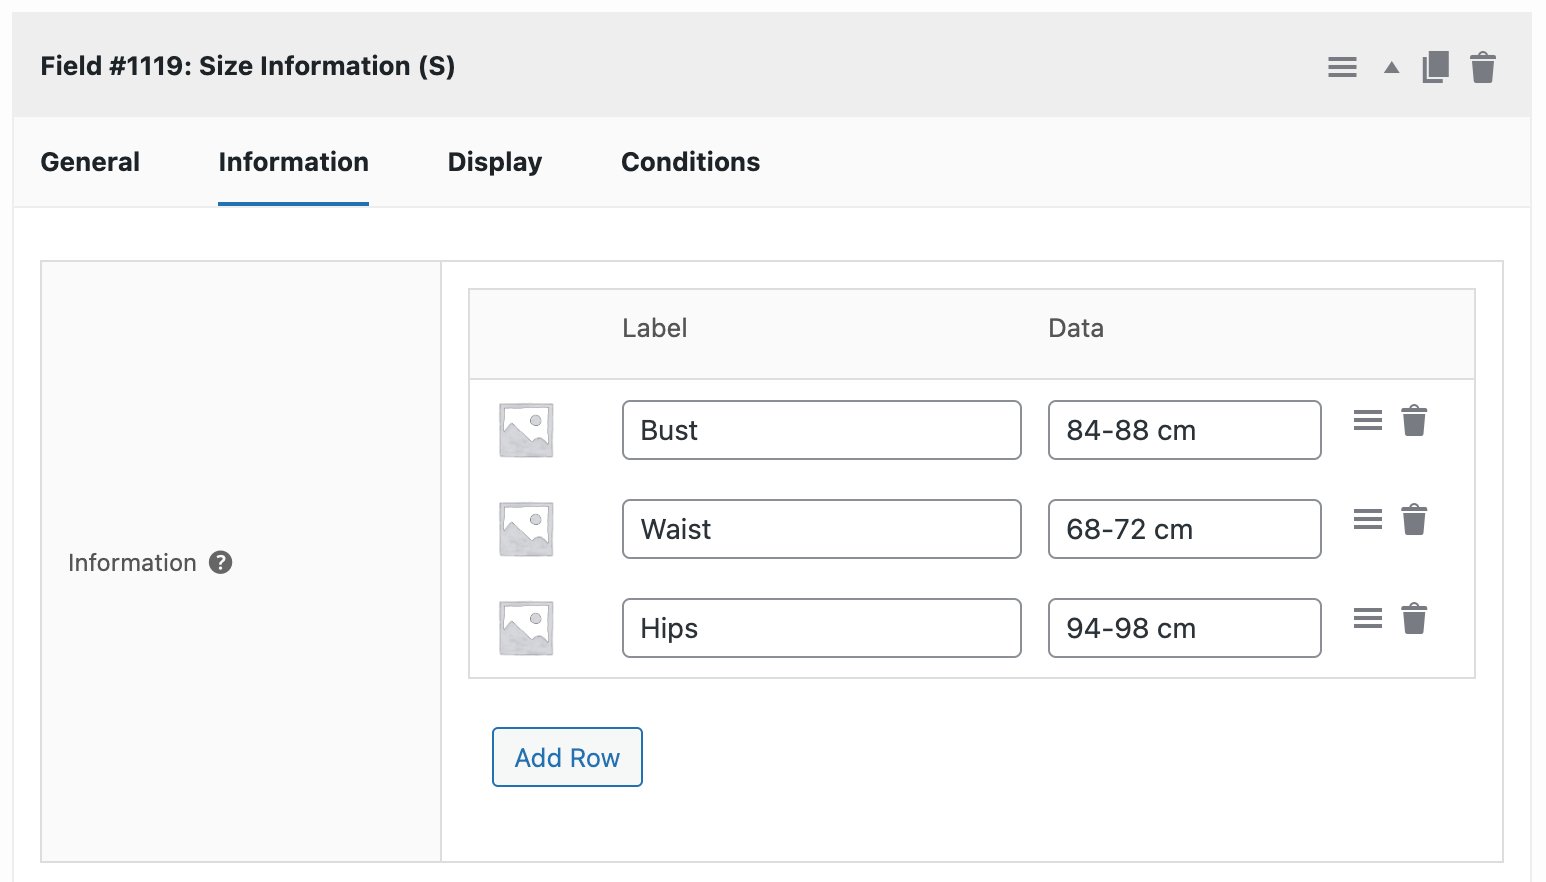Click inside the Waist data field

point(1183,528)
